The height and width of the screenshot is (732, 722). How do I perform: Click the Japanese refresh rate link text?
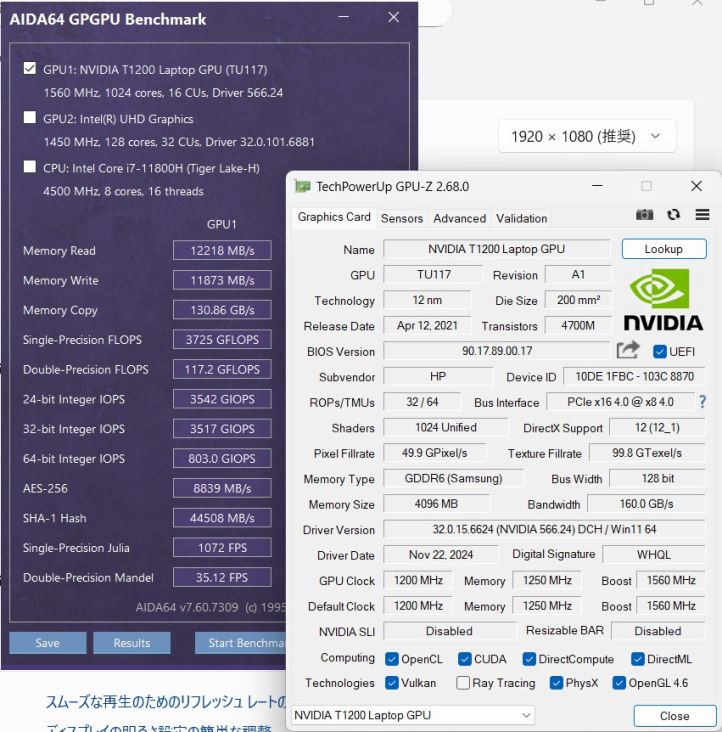pyautogui.click(x=166, y=701)
